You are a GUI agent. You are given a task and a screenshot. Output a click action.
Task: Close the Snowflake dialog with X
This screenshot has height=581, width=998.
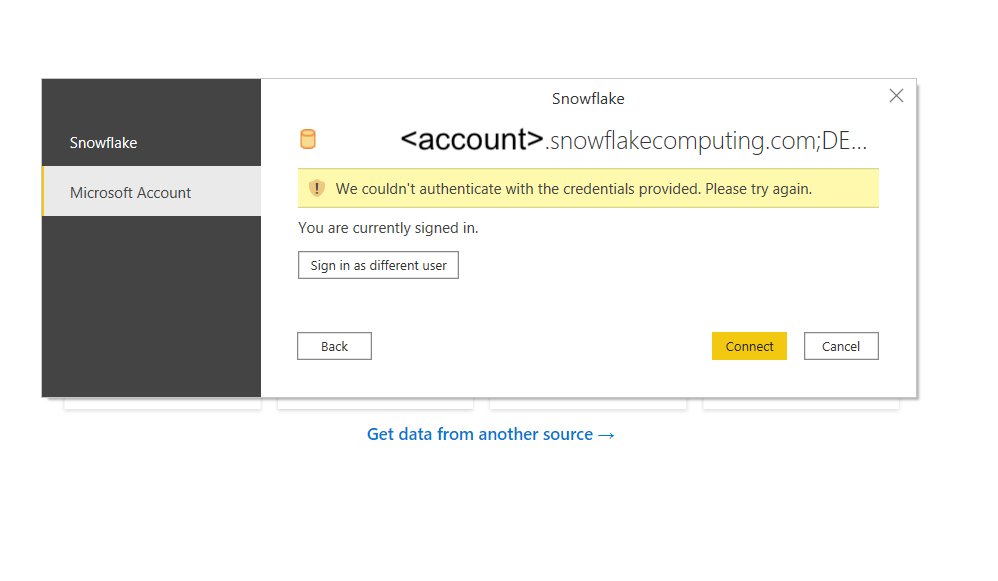tap(896, 96)
